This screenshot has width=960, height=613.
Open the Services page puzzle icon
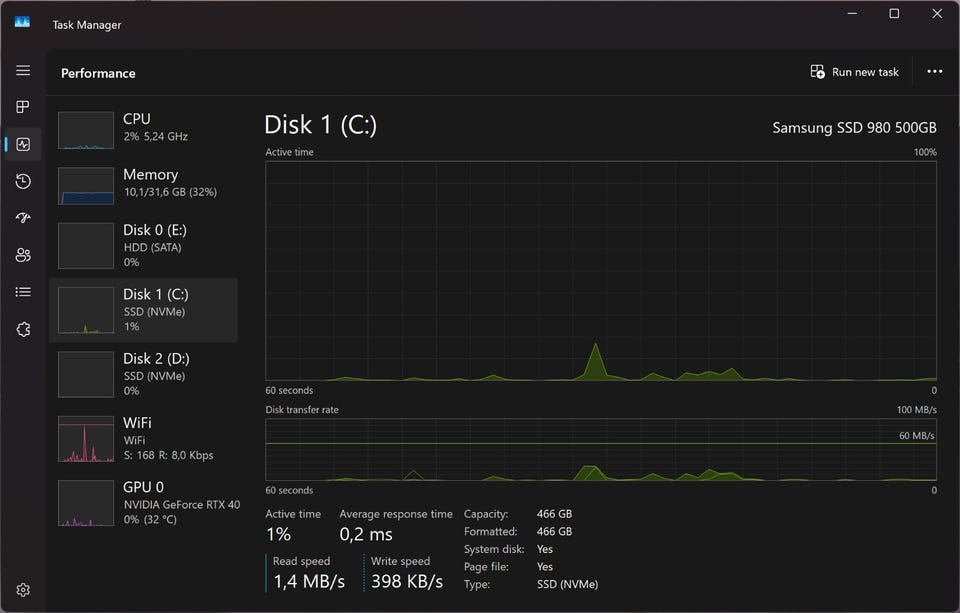click(23, 329)
